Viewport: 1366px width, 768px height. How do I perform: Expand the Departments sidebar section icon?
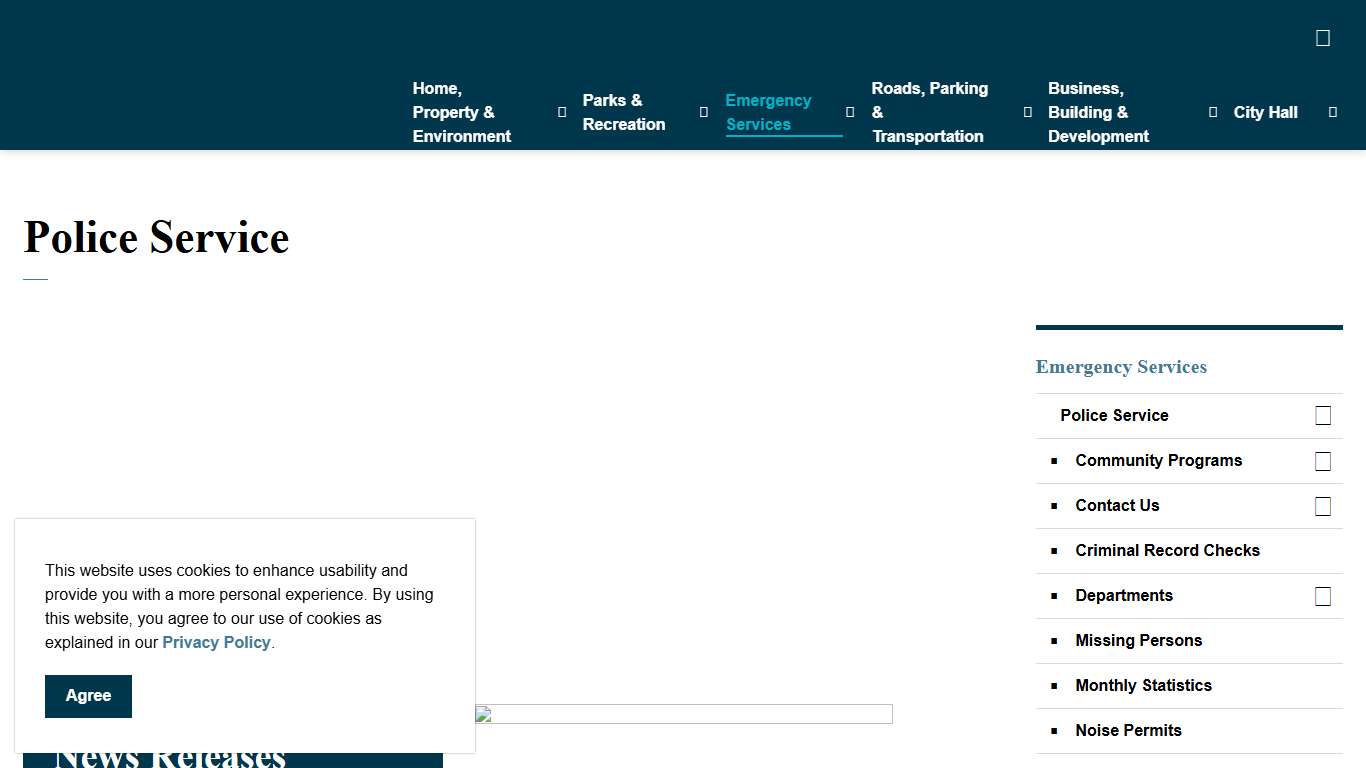point(1322,596)
